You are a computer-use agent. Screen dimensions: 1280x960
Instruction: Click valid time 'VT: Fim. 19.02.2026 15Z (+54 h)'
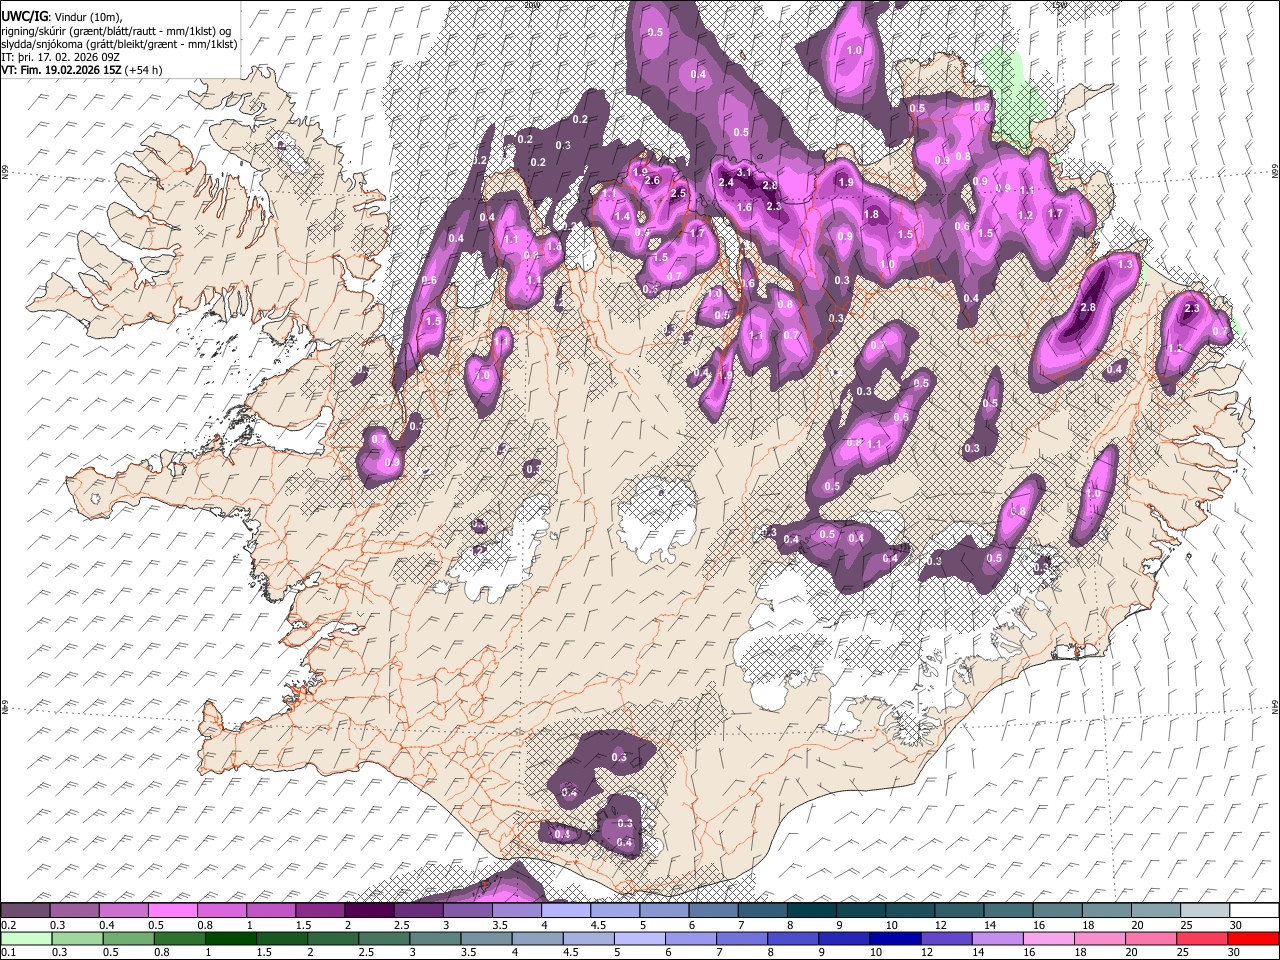(x=81, y=70)
